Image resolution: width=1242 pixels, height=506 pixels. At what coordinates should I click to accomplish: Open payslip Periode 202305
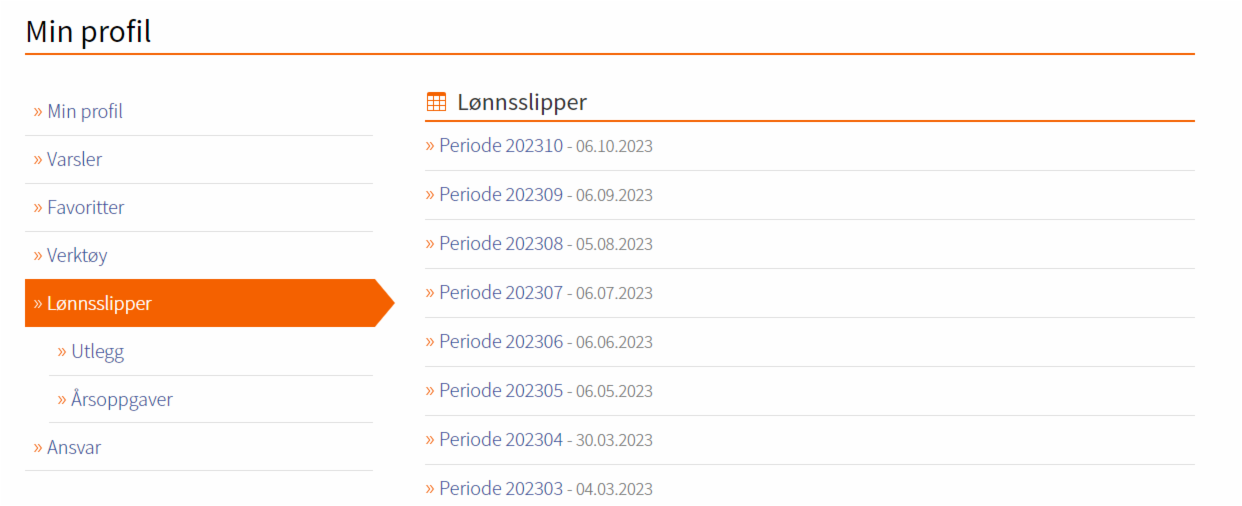pyautogui.click(x=501, y=390)
